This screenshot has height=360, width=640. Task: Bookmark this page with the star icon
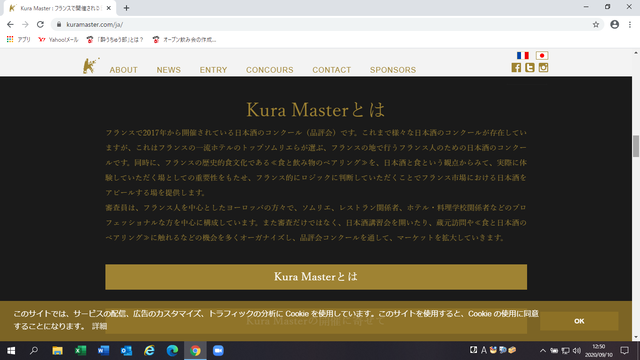point(596,24)
